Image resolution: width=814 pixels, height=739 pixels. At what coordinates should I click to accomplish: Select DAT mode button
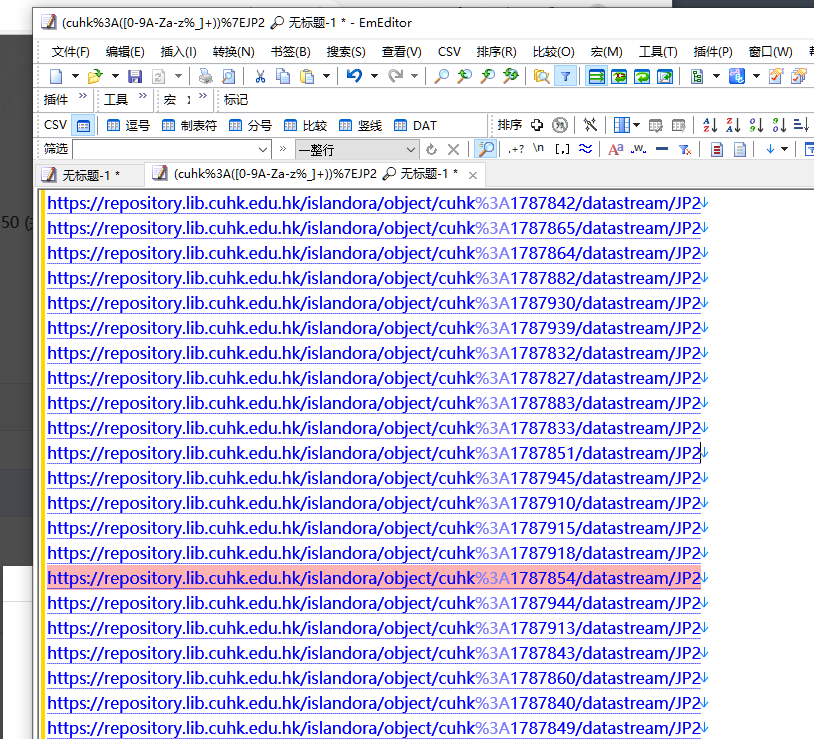(x=415, y=126)
